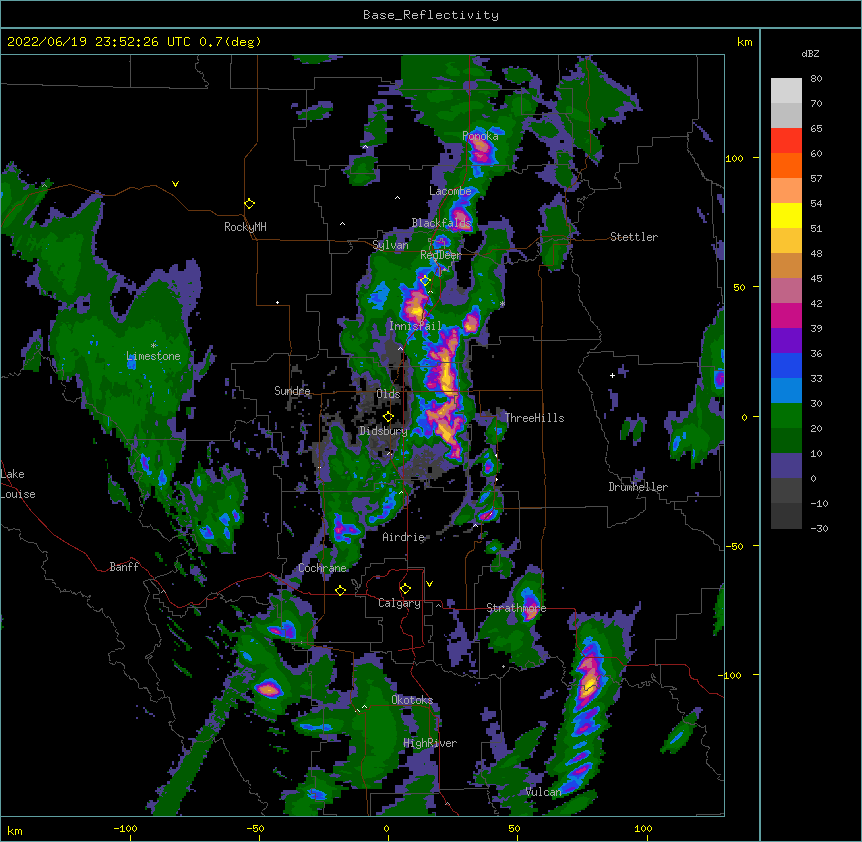This screenshot has width=862, height=842.
Task: Select the light blue legend swatch between 33 and 30
Action: (x=786, y=391)
